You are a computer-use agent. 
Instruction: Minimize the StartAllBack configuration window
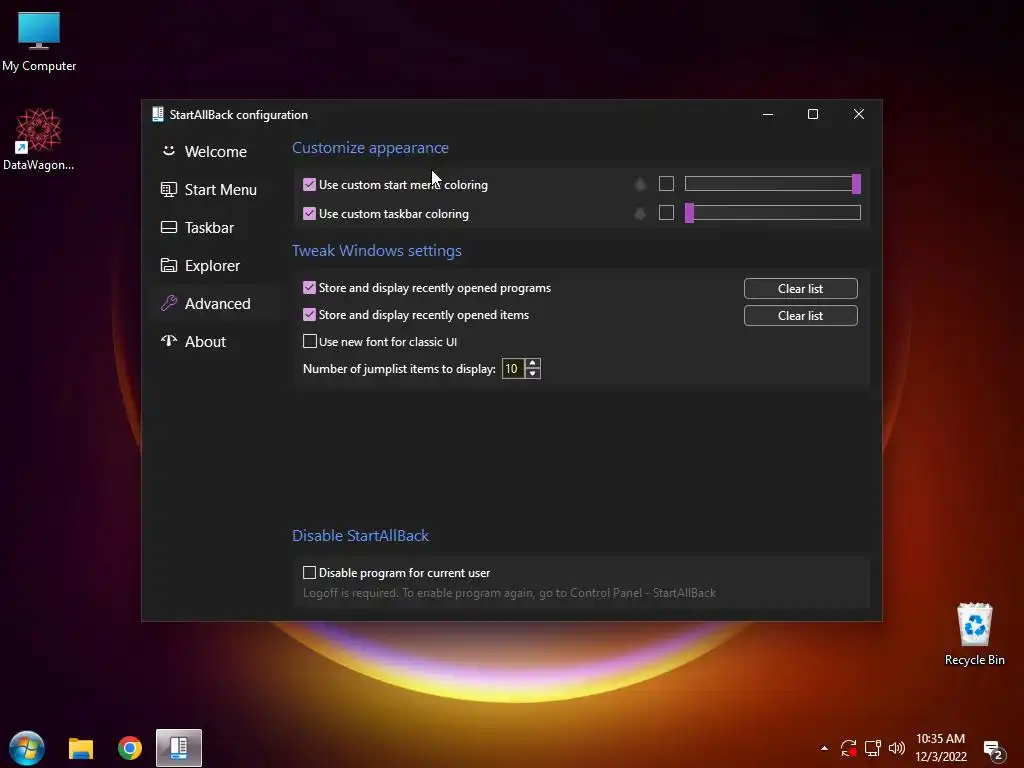point(768,114)
